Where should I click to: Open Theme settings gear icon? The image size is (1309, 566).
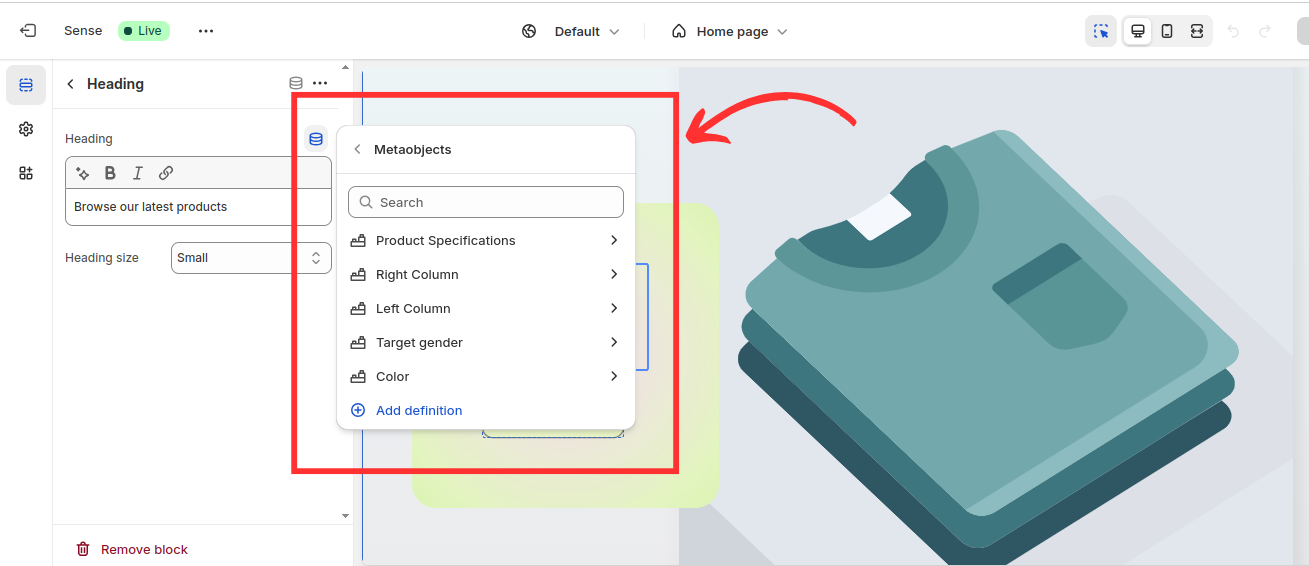(x=26, y=129)
